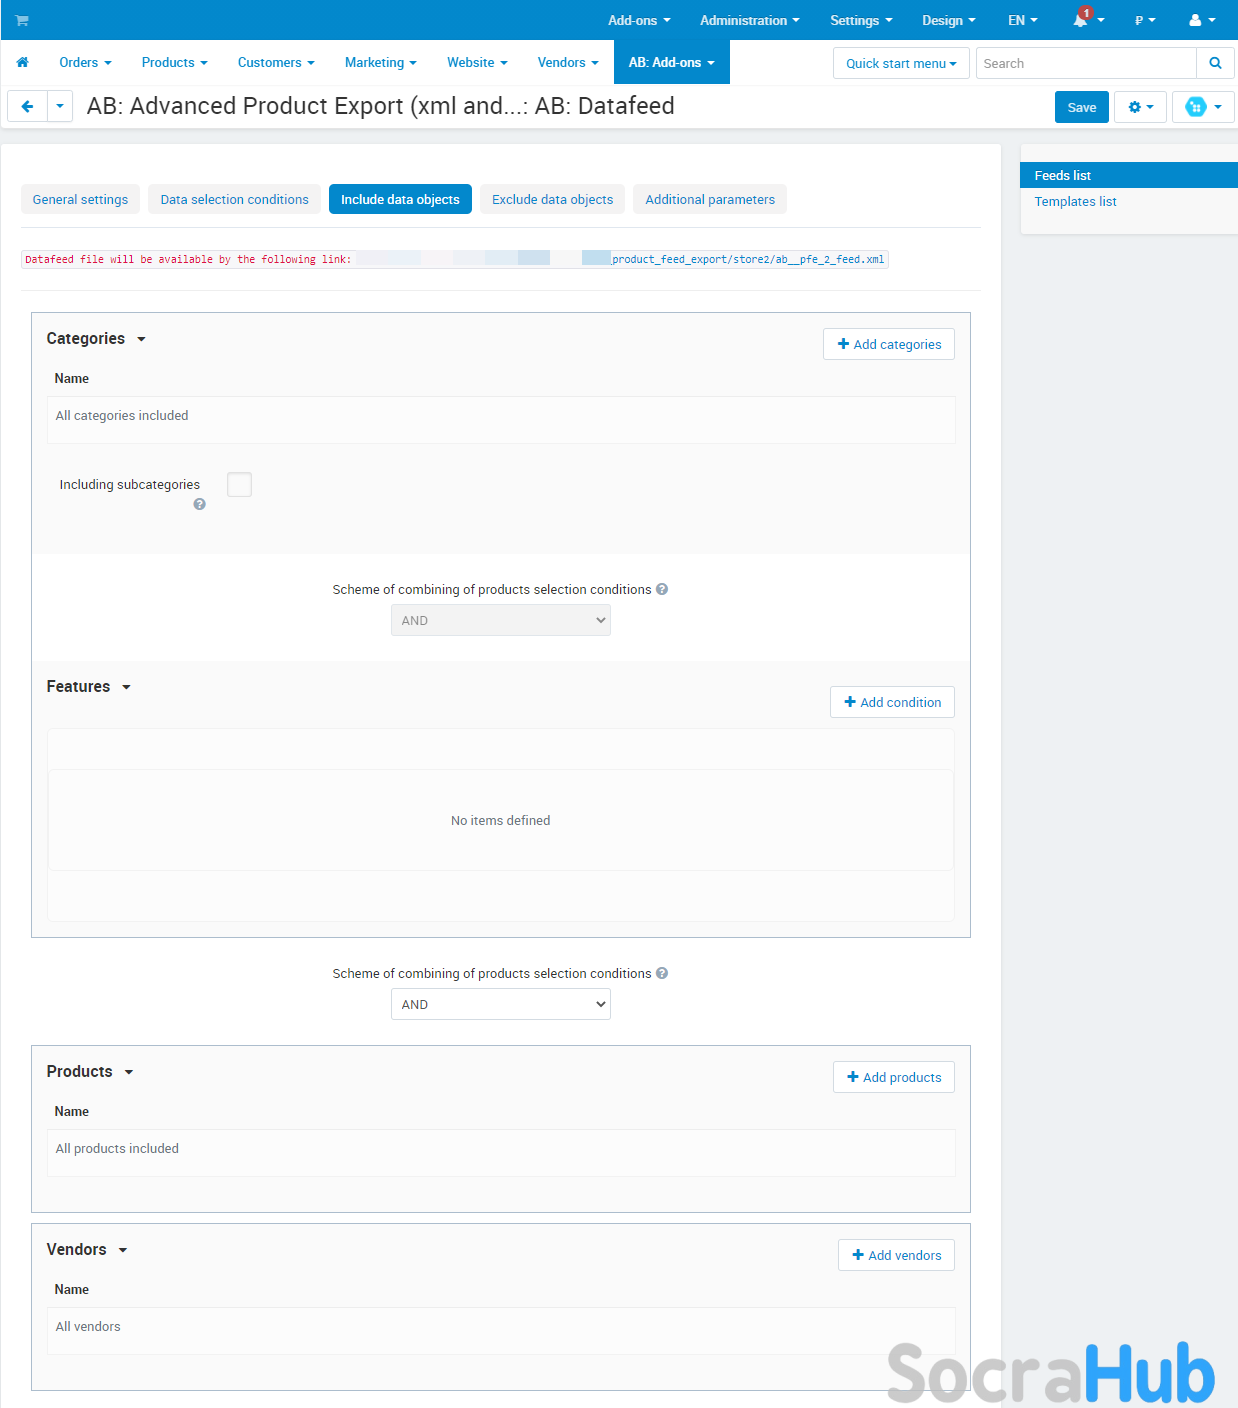
Task: Switch to the General settings tab
Action: 80,199
